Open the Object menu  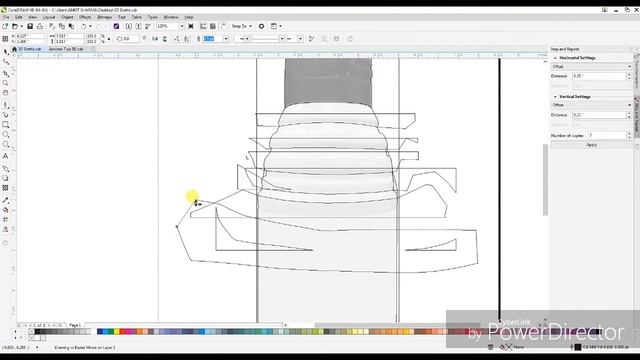click(x=67, y=17)
